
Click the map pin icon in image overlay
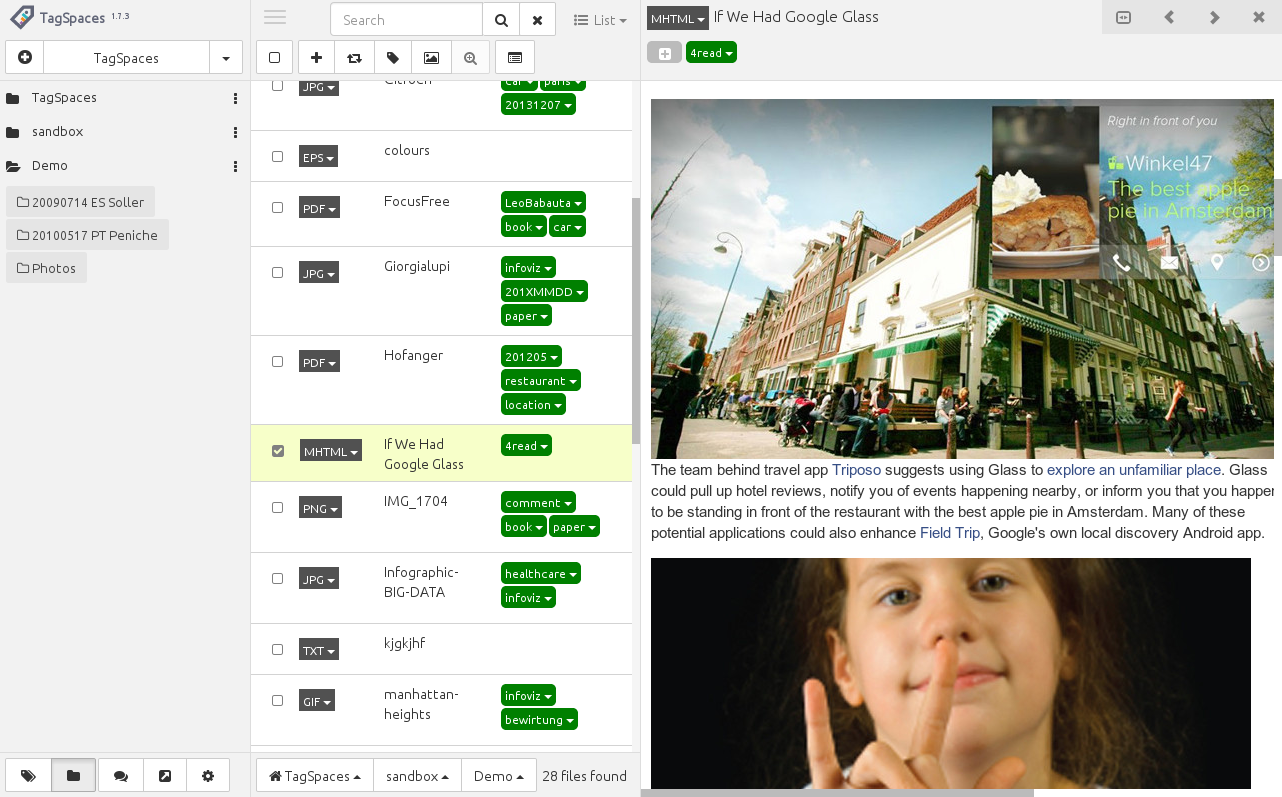tap(1217, 263)
